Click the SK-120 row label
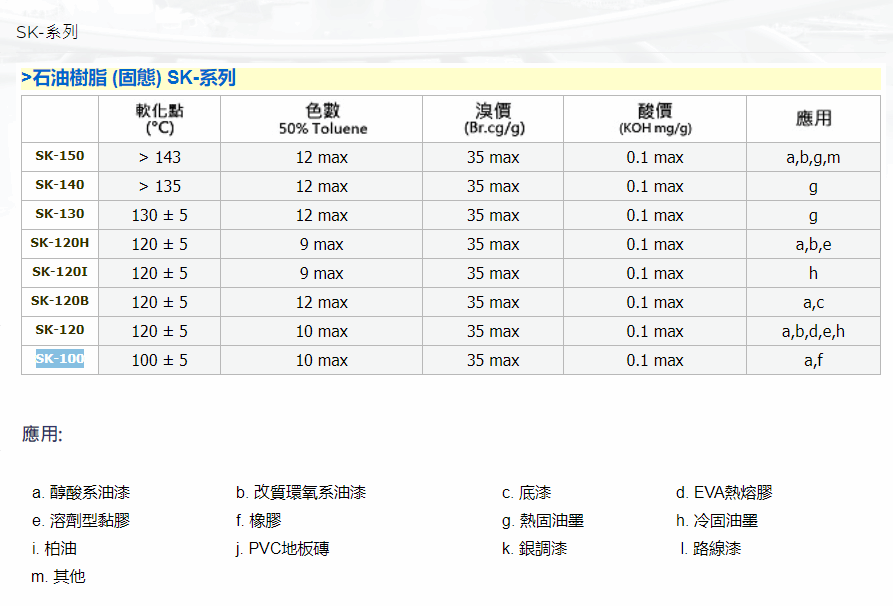Screen dimensions: 893x606 pyautogui.click(x=60, y=330)
